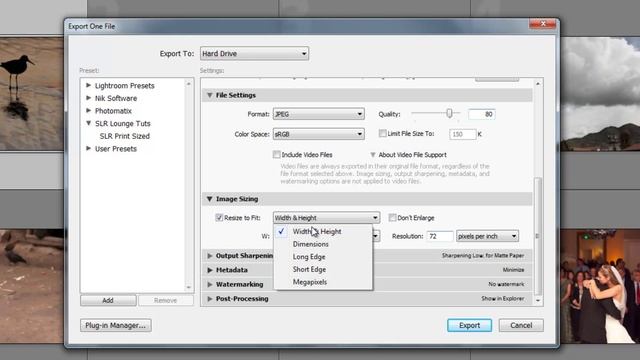
Task: Click the 'No watermark' summary text
Action: (506, 284)
